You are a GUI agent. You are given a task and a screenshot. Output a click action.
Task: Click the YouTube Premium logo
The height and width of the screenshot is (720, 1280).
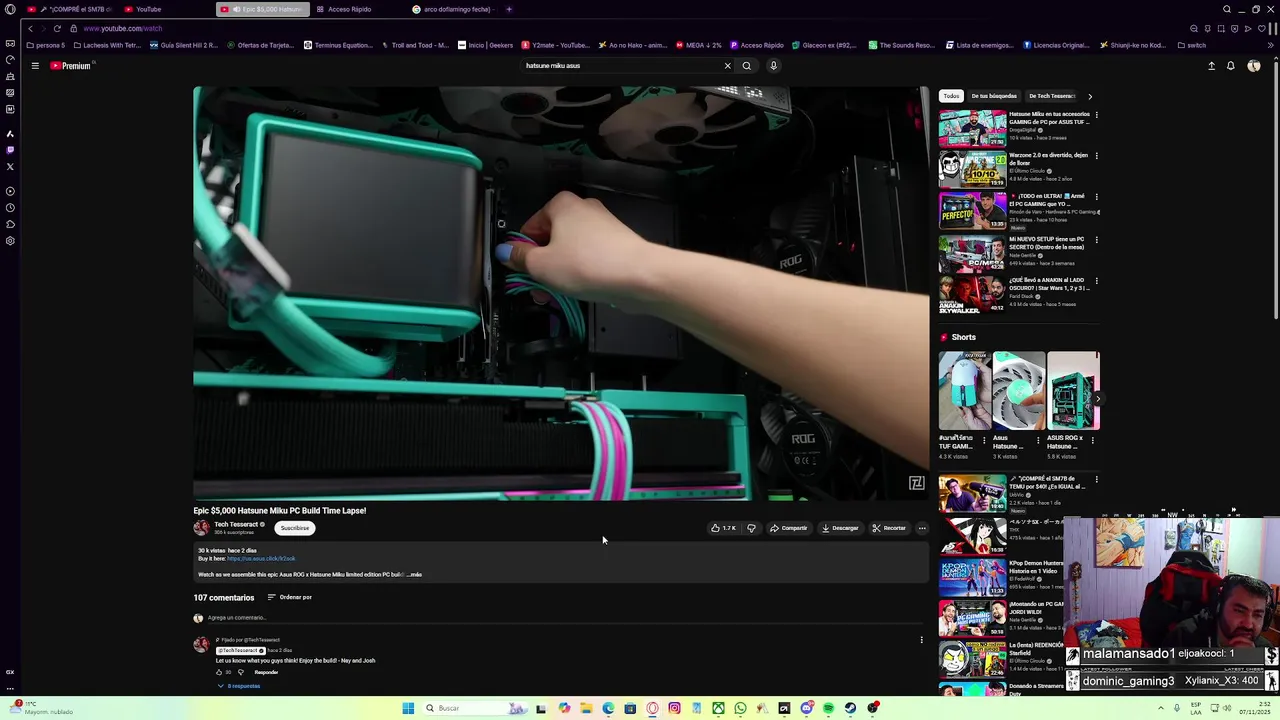point(70,66)
